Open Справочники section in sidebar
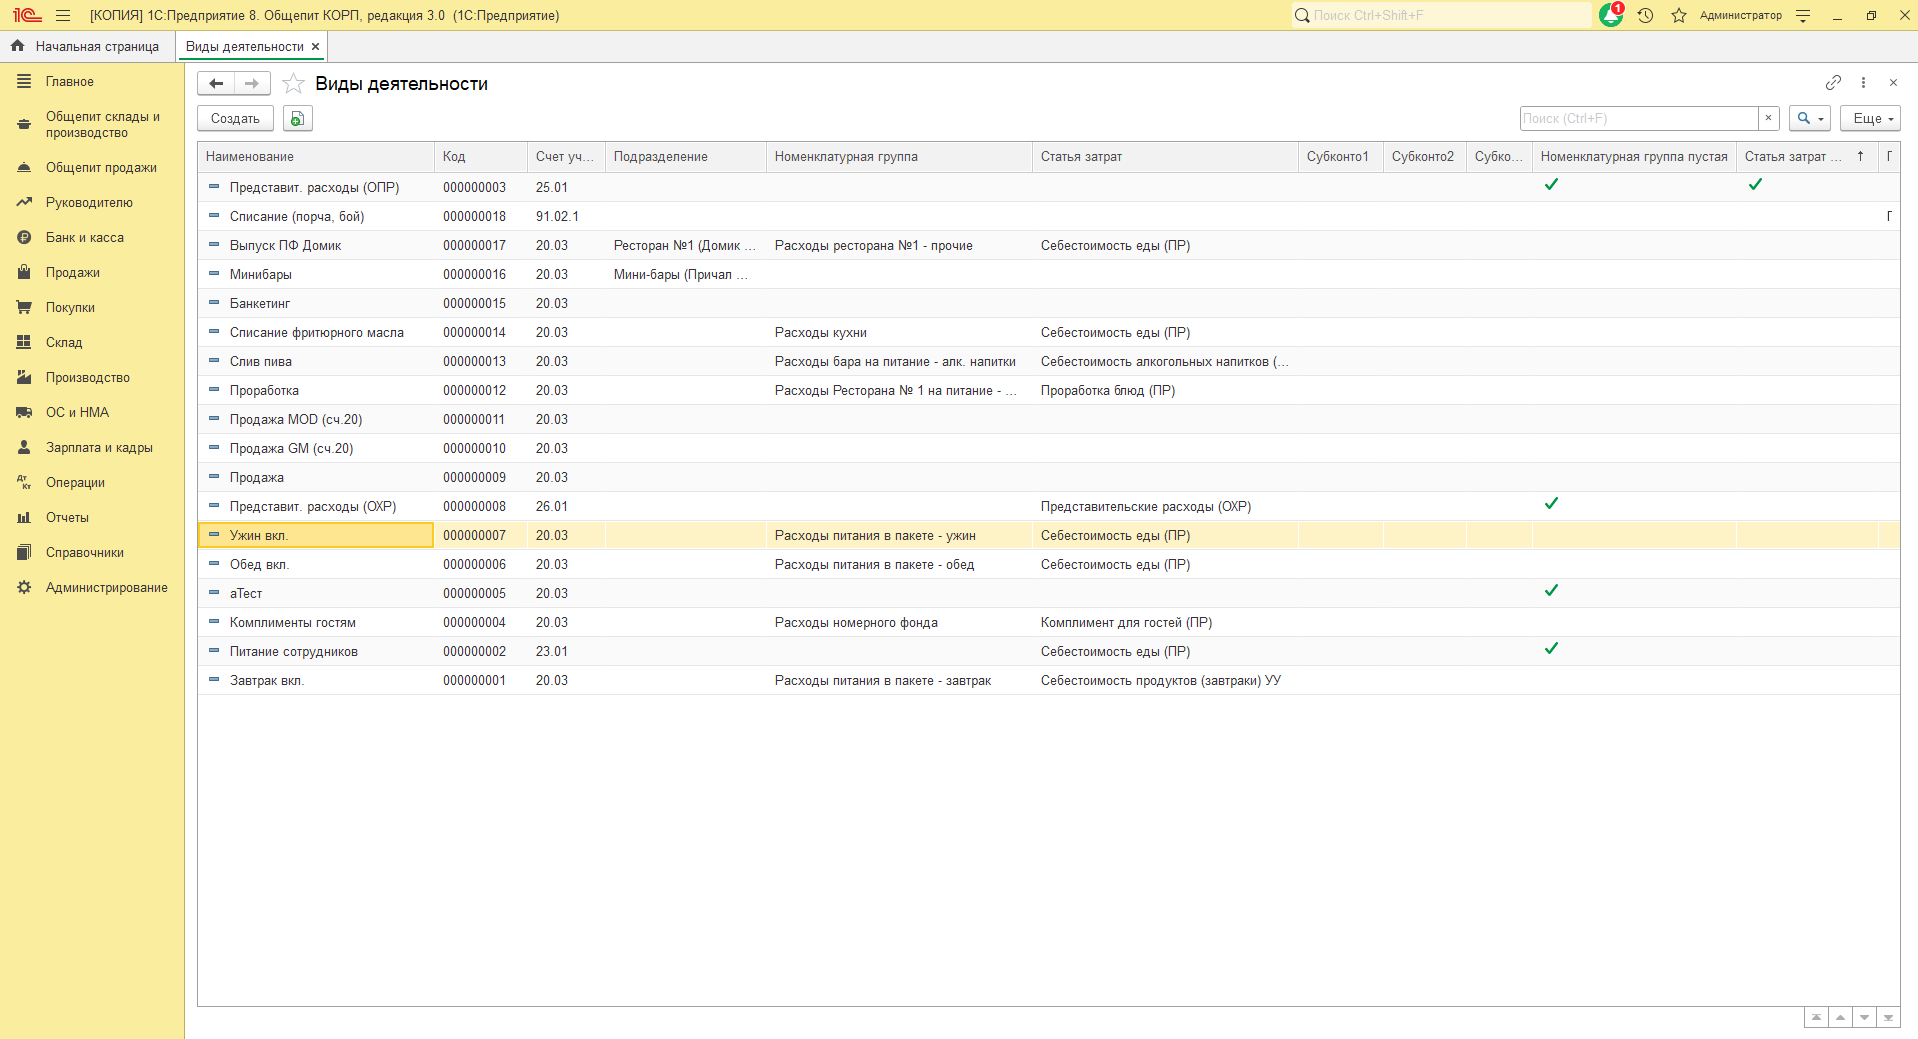 [x=85, y=552]
